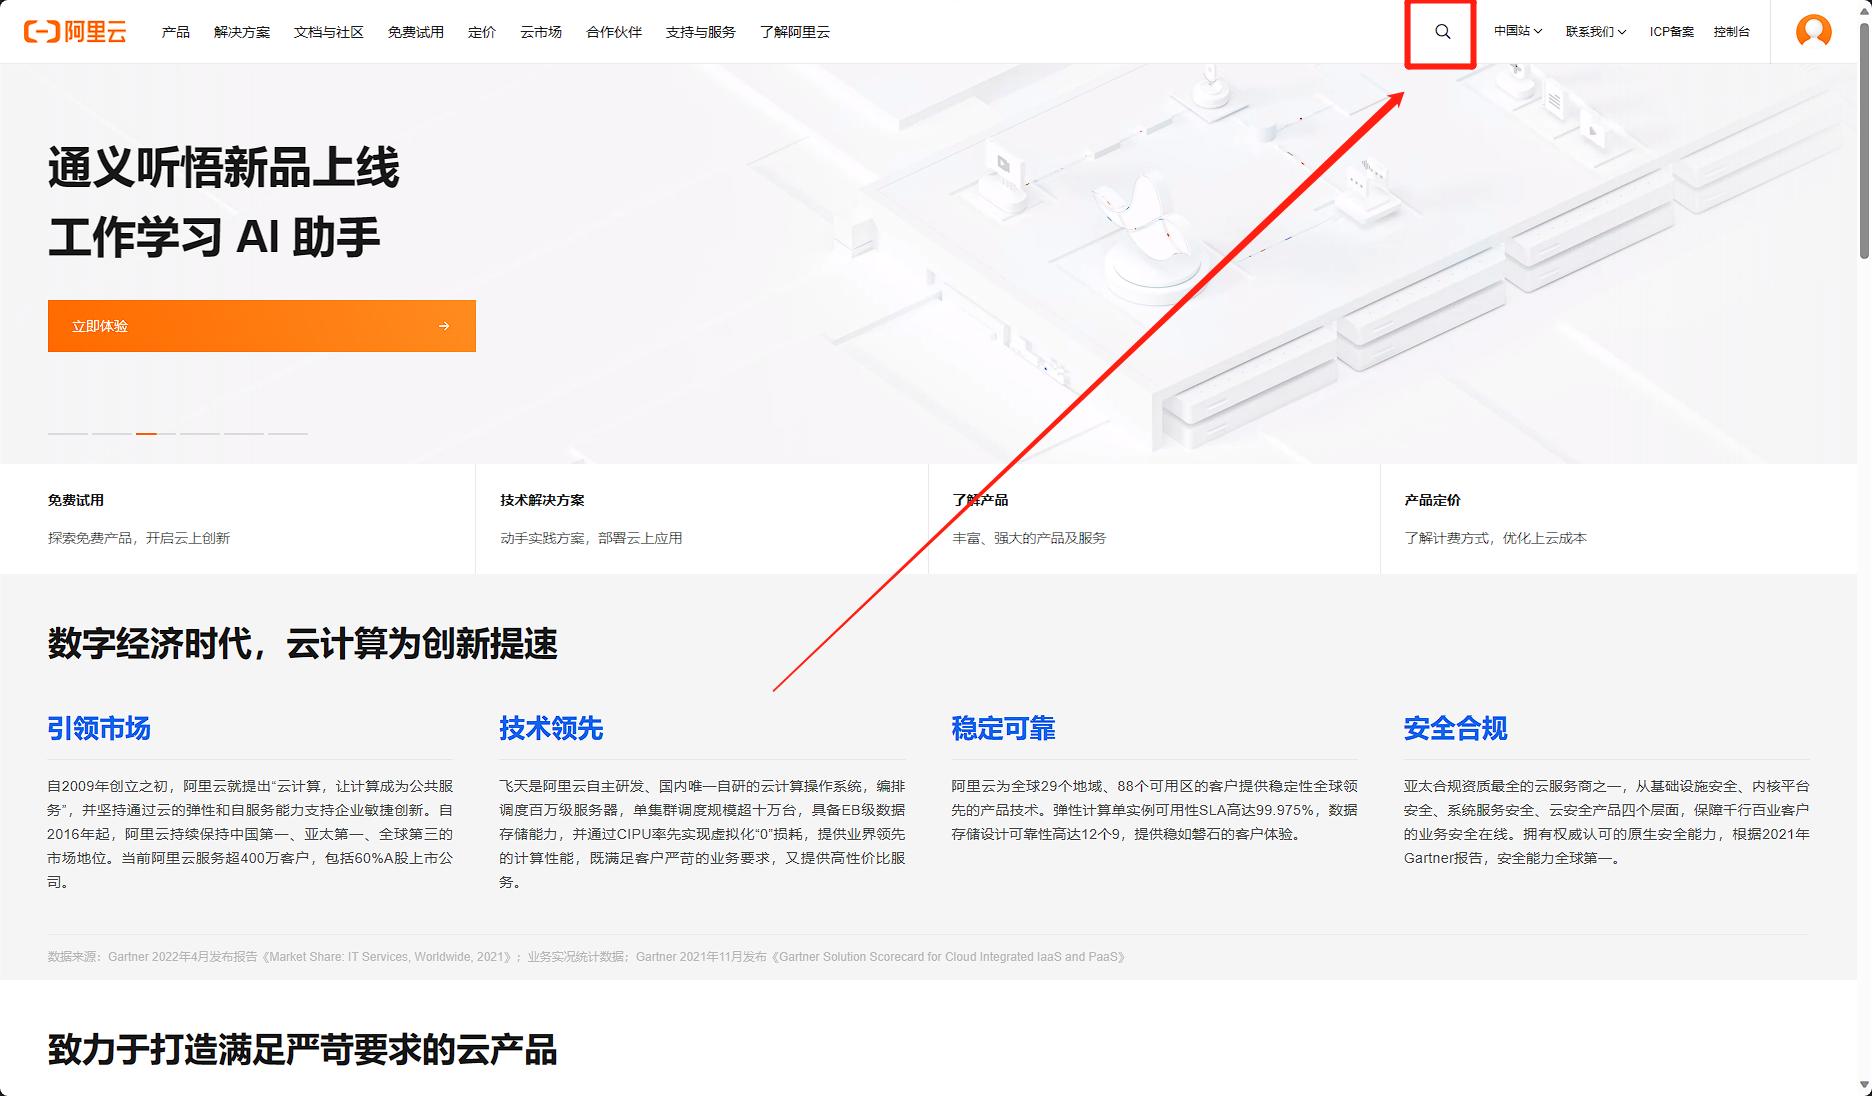Click the 引领市场 heading
This screenshot has width=1872, height=1096.
click(99, 728)
